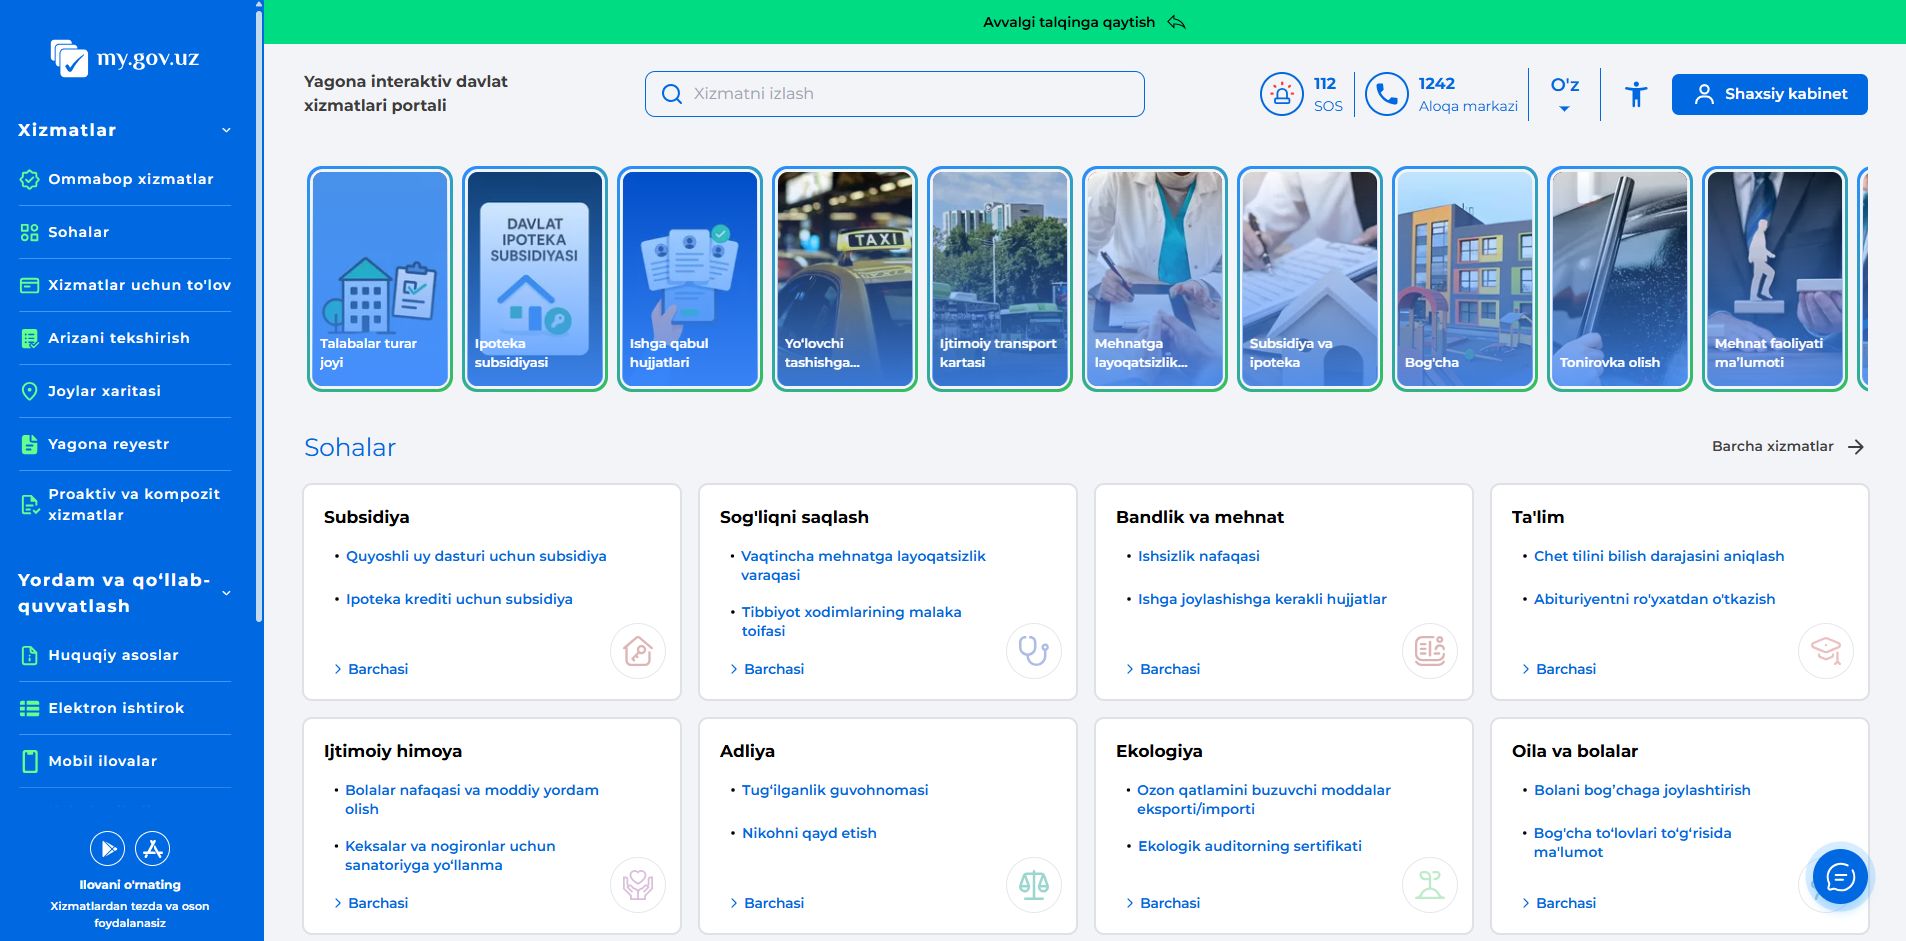Open Joylar xaritasi from the sidebar
Screen dimensions: 1906x941
(x=104, y=391)
